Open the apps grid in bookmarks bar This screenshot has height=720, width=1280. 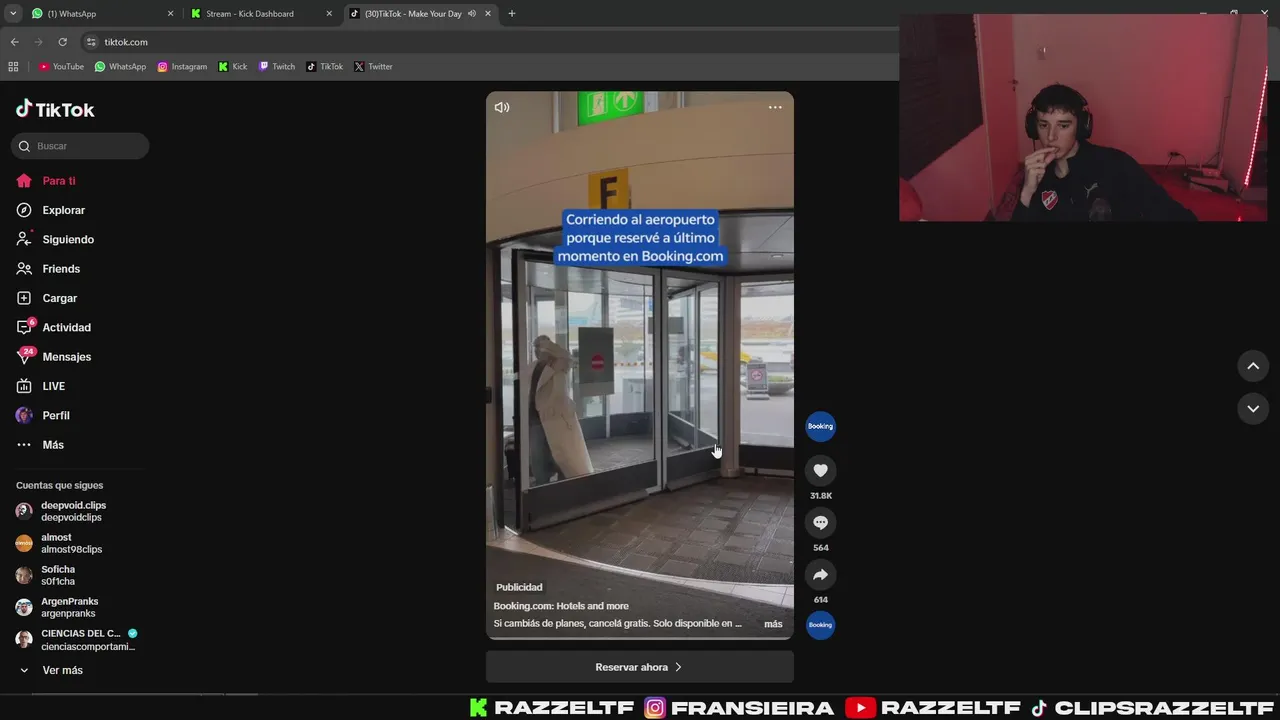coord(13,67)
